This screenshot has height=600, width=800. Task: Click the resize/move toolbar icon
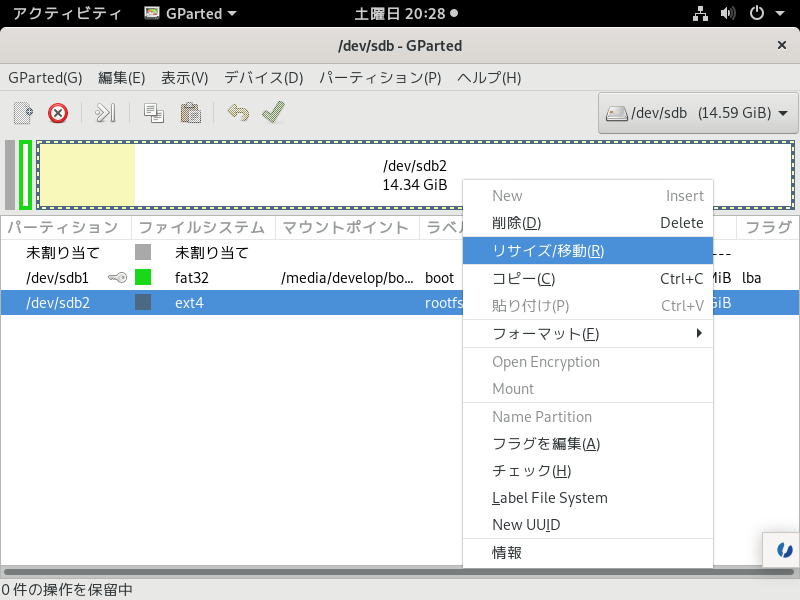(106, 113)
